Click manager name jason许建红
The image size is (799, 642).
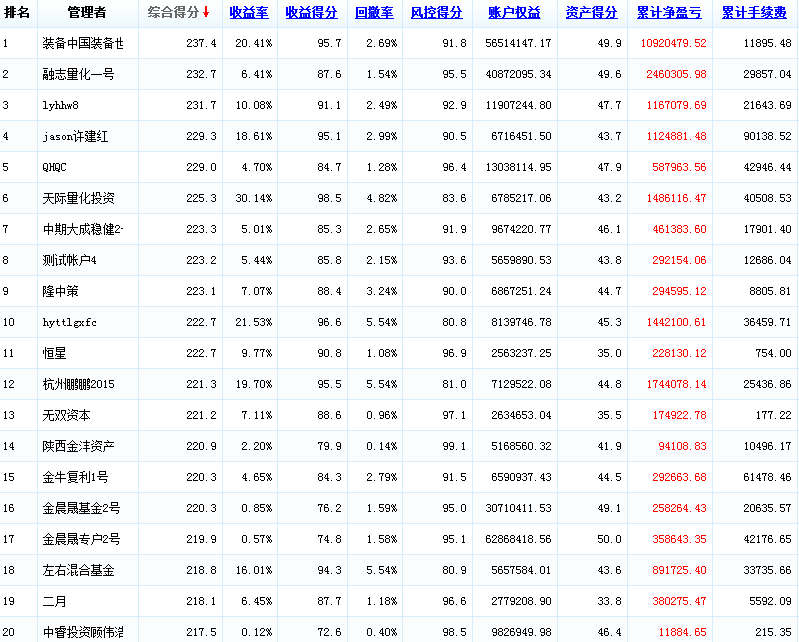(81, 137)
